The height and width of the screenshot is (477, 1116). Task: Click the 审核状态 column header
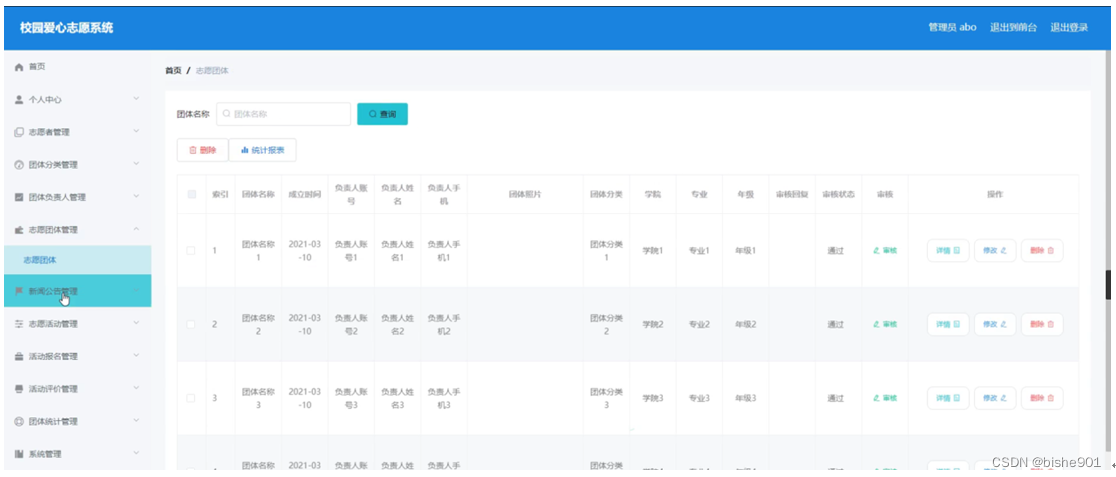[x=838, y=194]
